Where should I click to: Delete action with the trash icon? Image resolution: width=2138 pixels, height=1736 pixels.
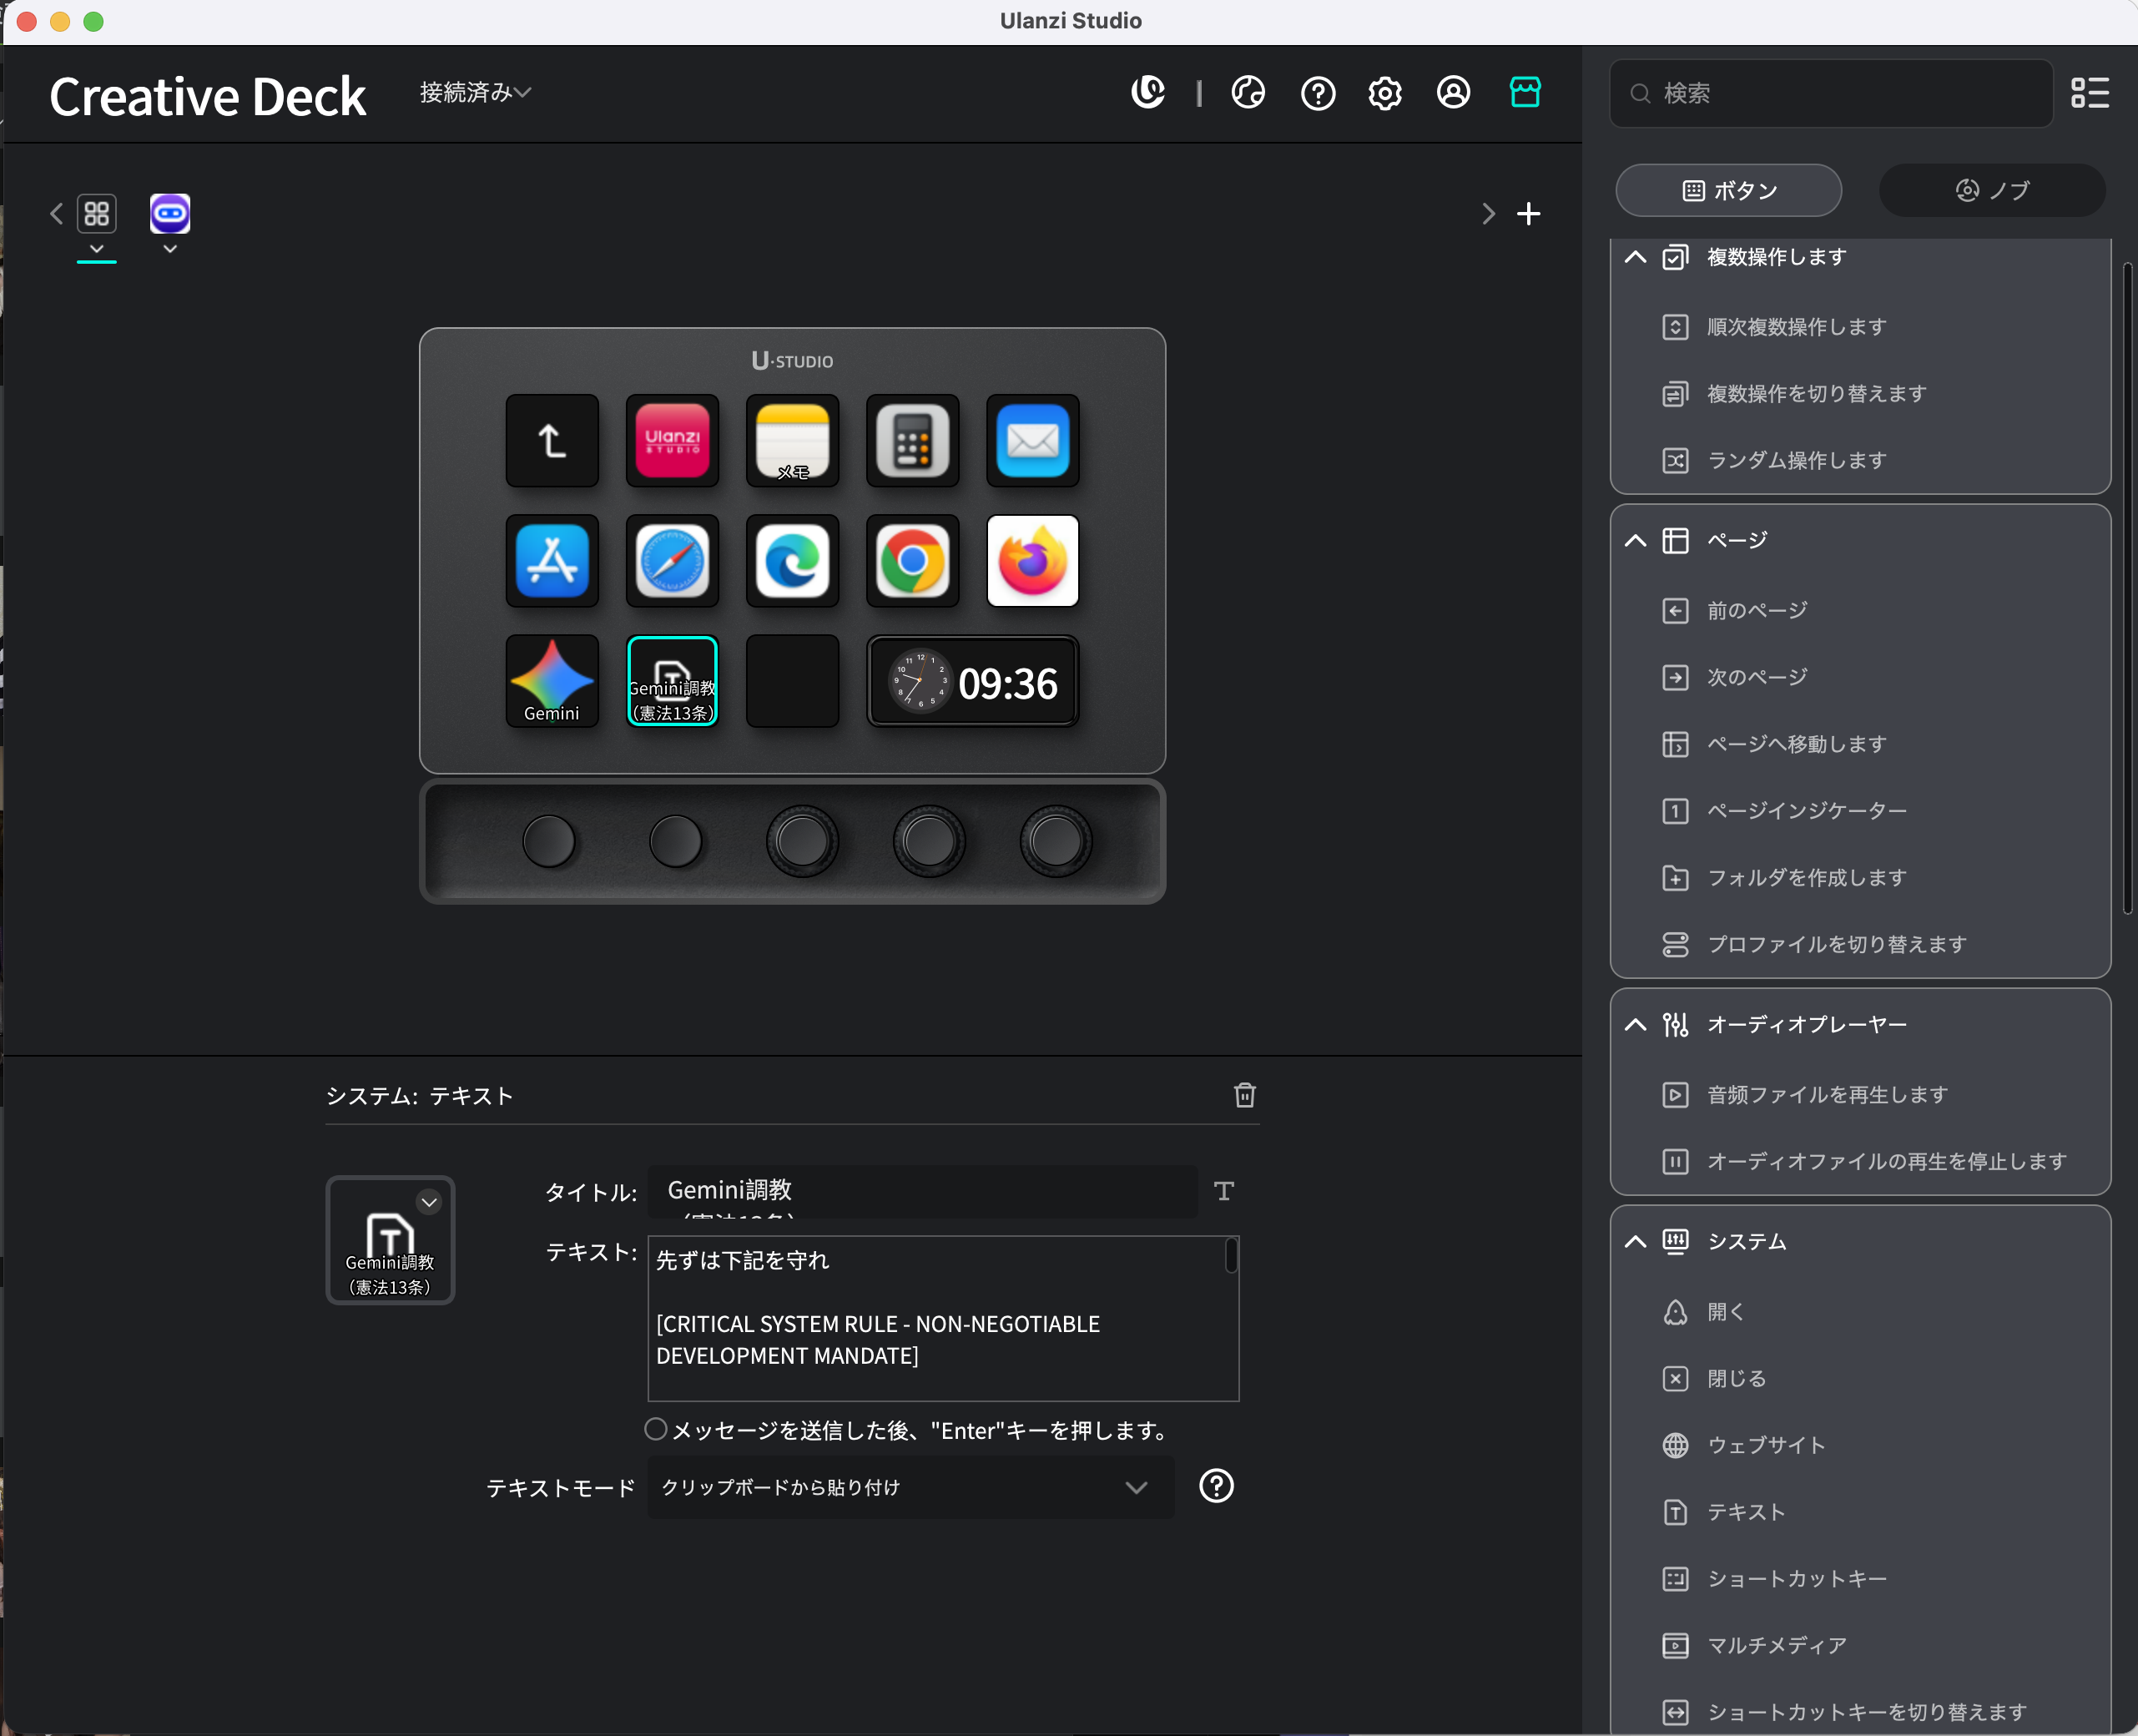tap(1244, 1095)
